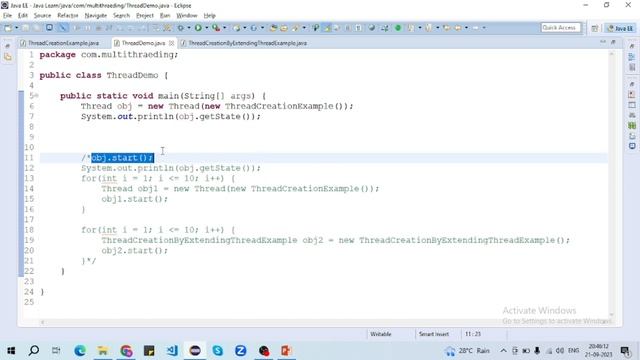This screenshot has height=360, width=640.
Task: Click the Smart Insert status entry
Action: tap(433, 334)
